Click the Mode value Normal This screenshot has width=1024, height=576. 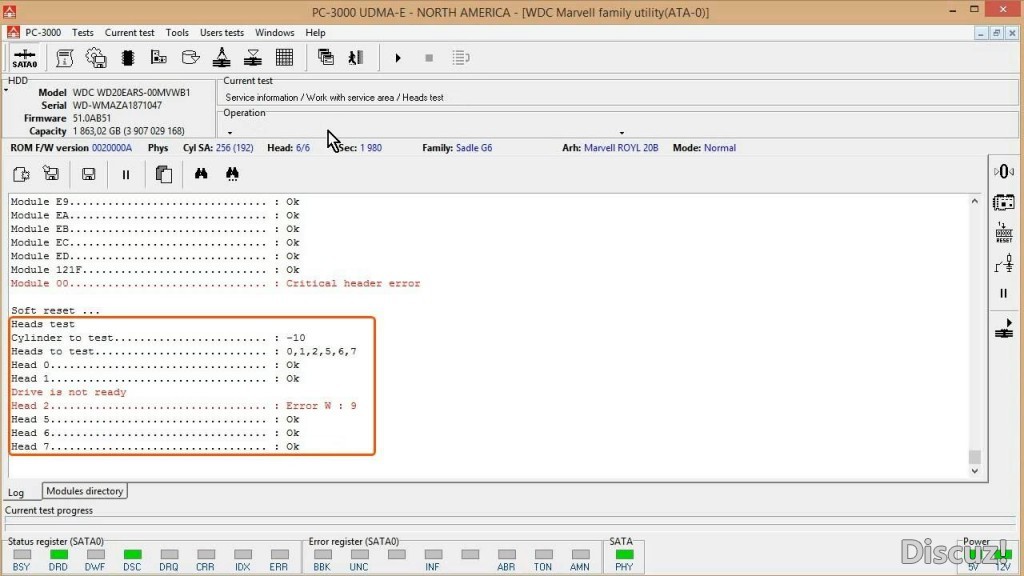[720, 148]
